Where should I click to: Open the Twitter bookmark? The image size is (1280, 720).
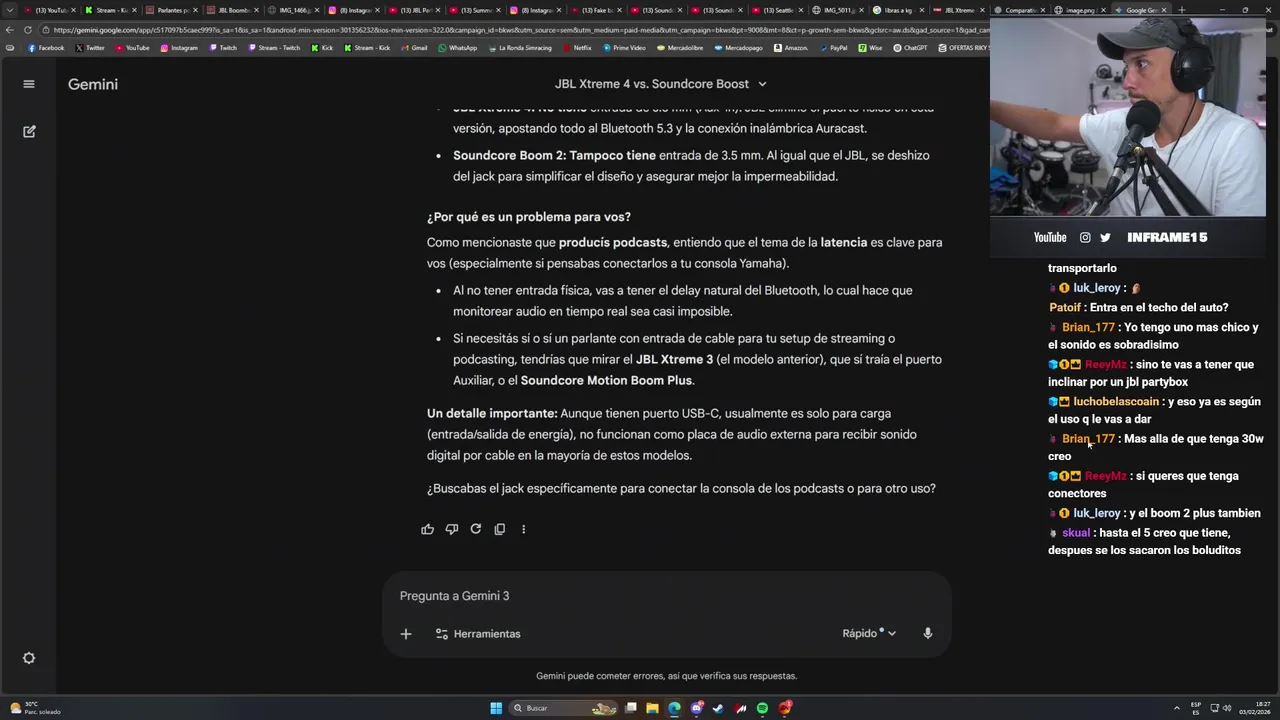(90, 48)
